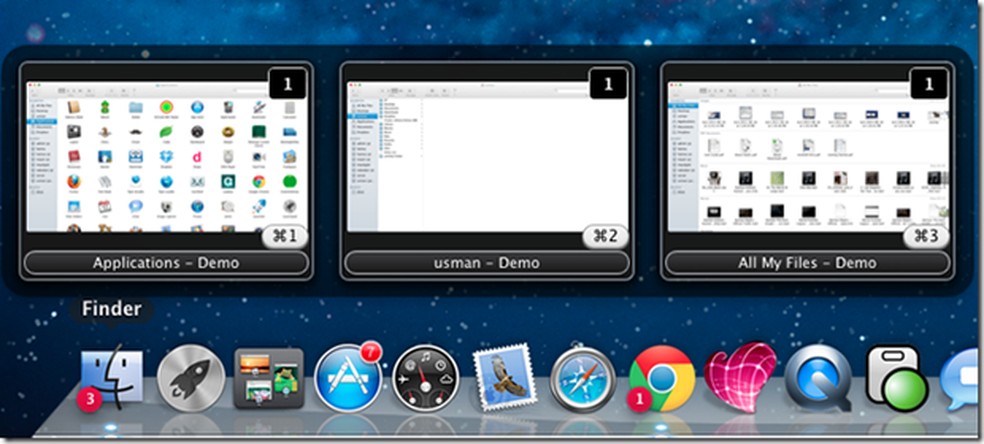Viewport: 984px width, 444px height.
Task: Launch Safari compass icon
Action: point(583,381)
